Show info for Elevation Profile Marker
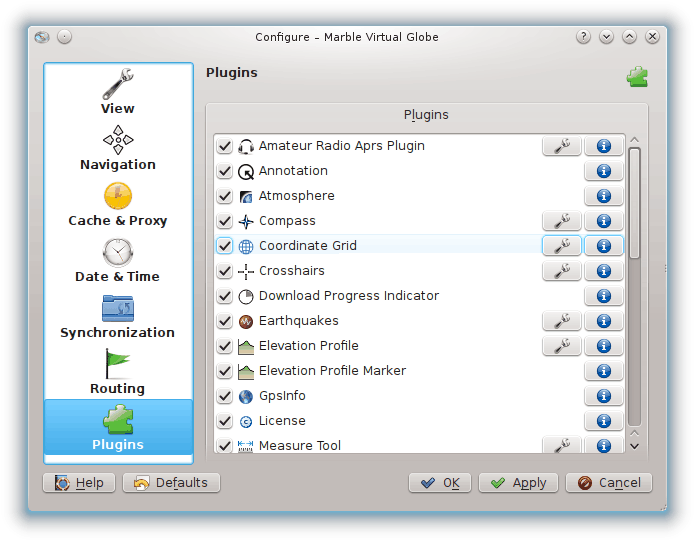The image size is (694, 540). coord(604,371)
